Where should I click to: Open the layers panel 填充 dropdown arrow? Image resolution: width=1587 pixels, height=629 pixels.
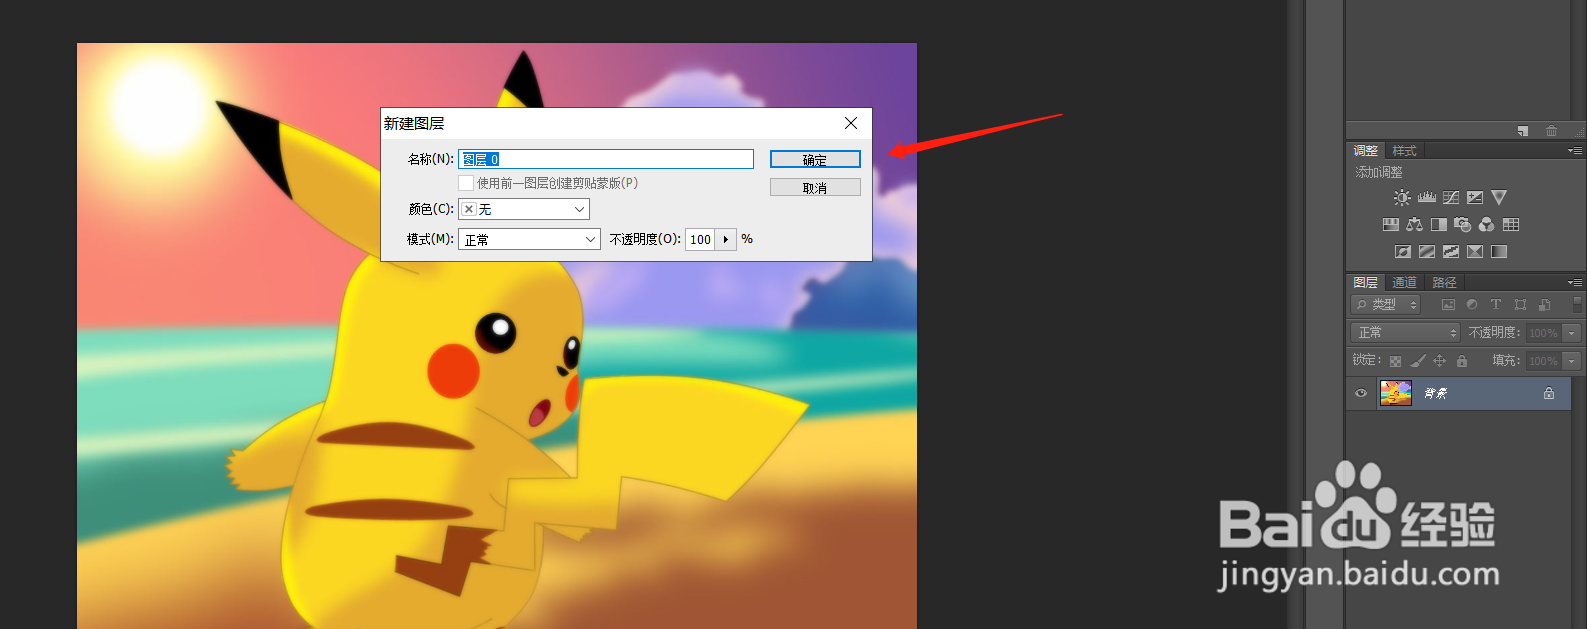pyautogui.click(x=1572, y=361)
